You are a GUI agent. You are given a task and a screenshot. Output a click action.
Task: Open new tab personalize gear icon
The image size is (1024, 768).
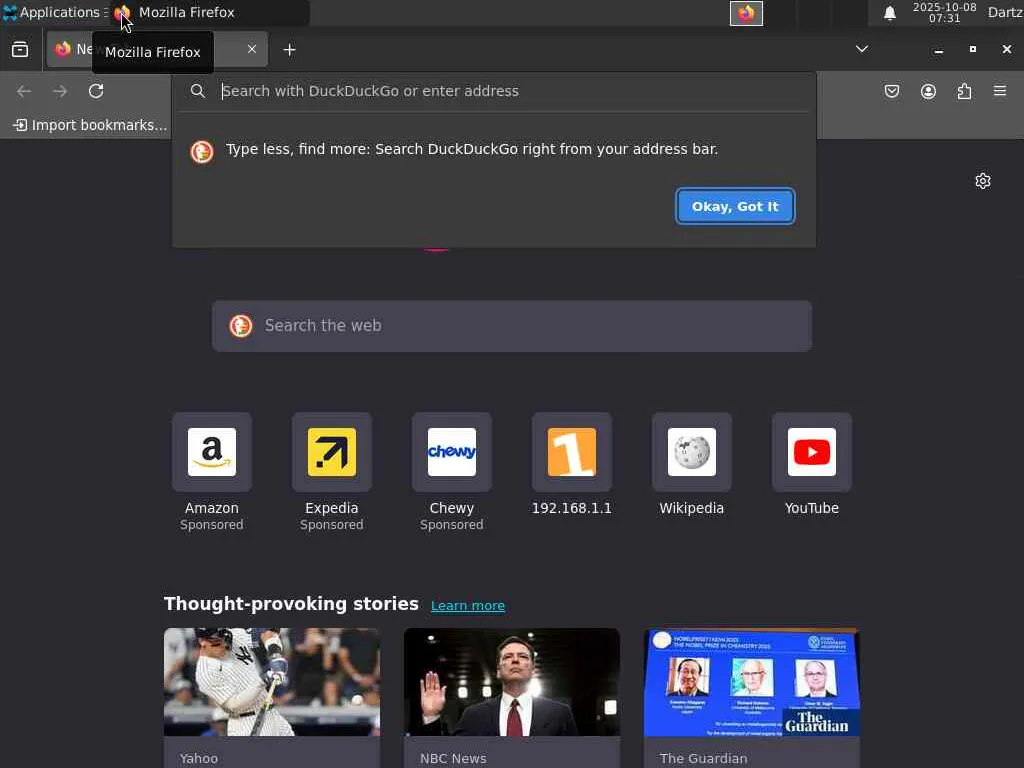pos(982,181)
